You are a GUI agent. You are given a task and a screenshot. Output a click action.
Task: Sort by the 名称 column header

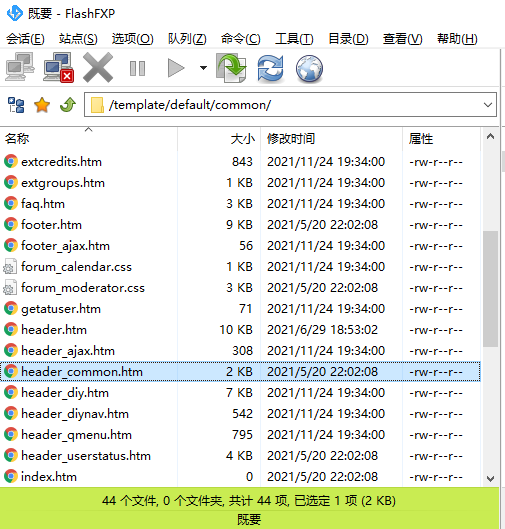point(89,139)
